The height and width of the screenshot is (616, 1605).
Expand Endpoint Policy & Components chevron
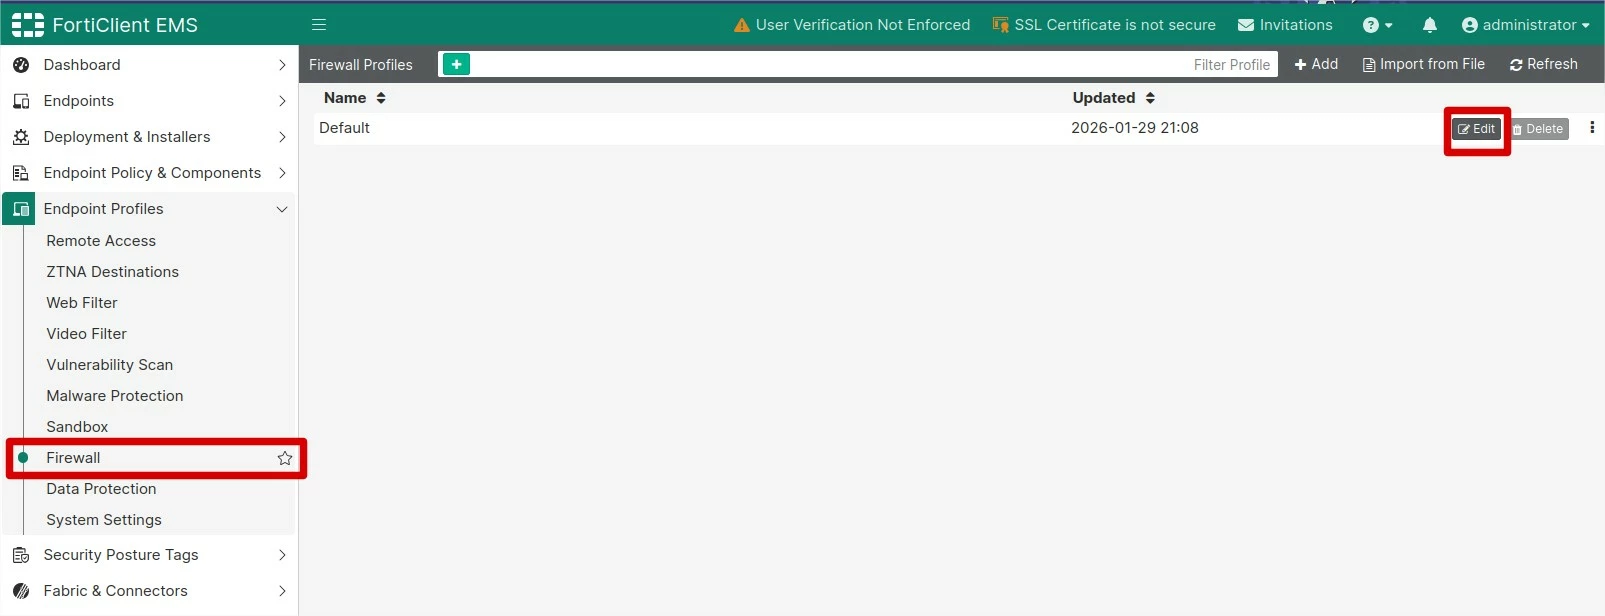282,173
